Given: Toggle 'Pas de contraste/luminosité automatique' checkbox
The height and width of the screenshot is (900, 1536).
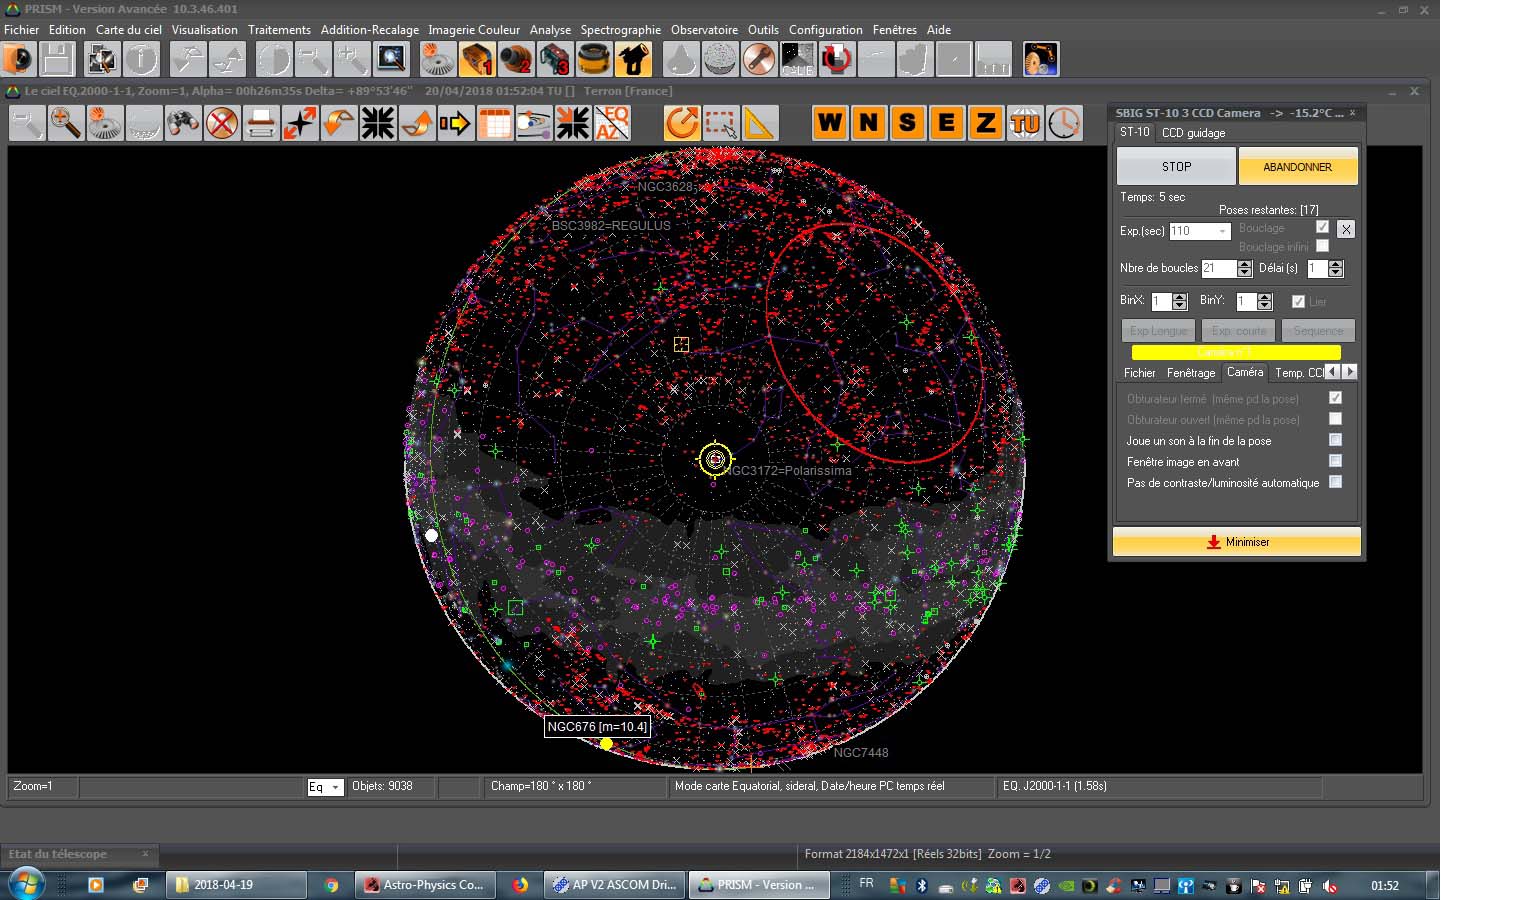Looking at the screenshot, I should [x=1335, y=482].
